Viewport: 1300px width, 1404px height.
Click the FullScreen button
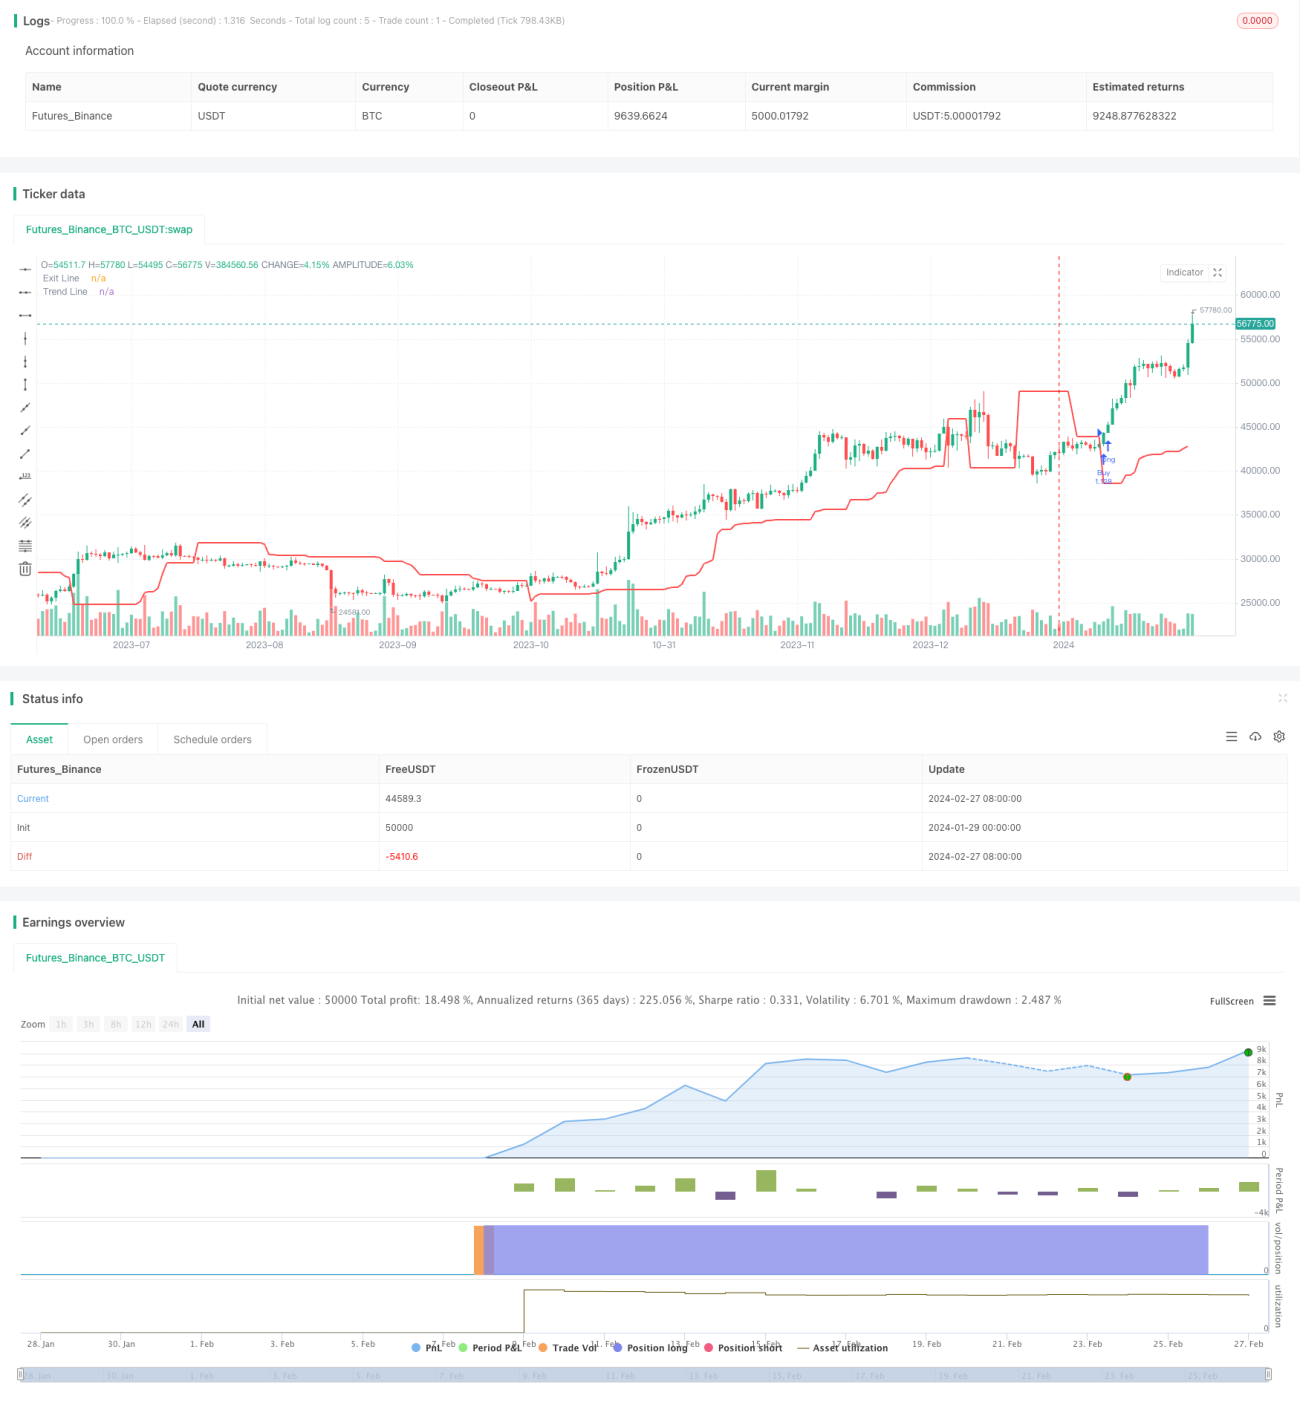pyautogui.click(x=1231, y=1001)
